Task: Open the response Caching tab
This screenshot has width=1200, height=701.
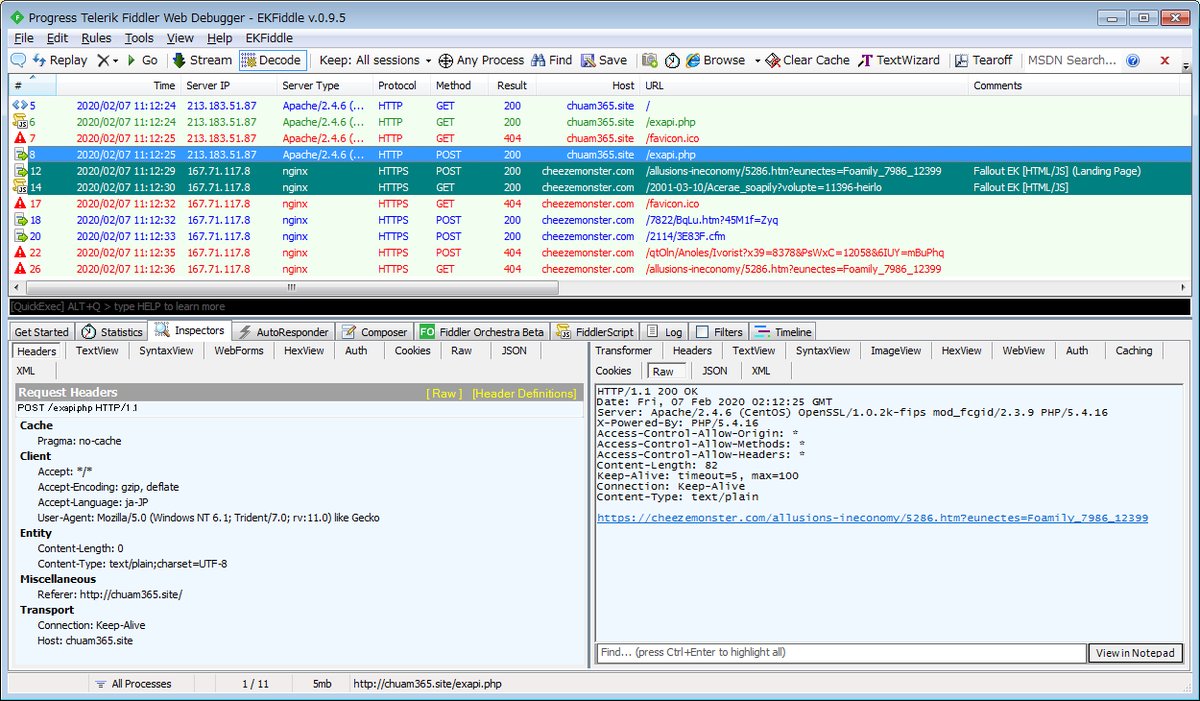Action: 1134,351
